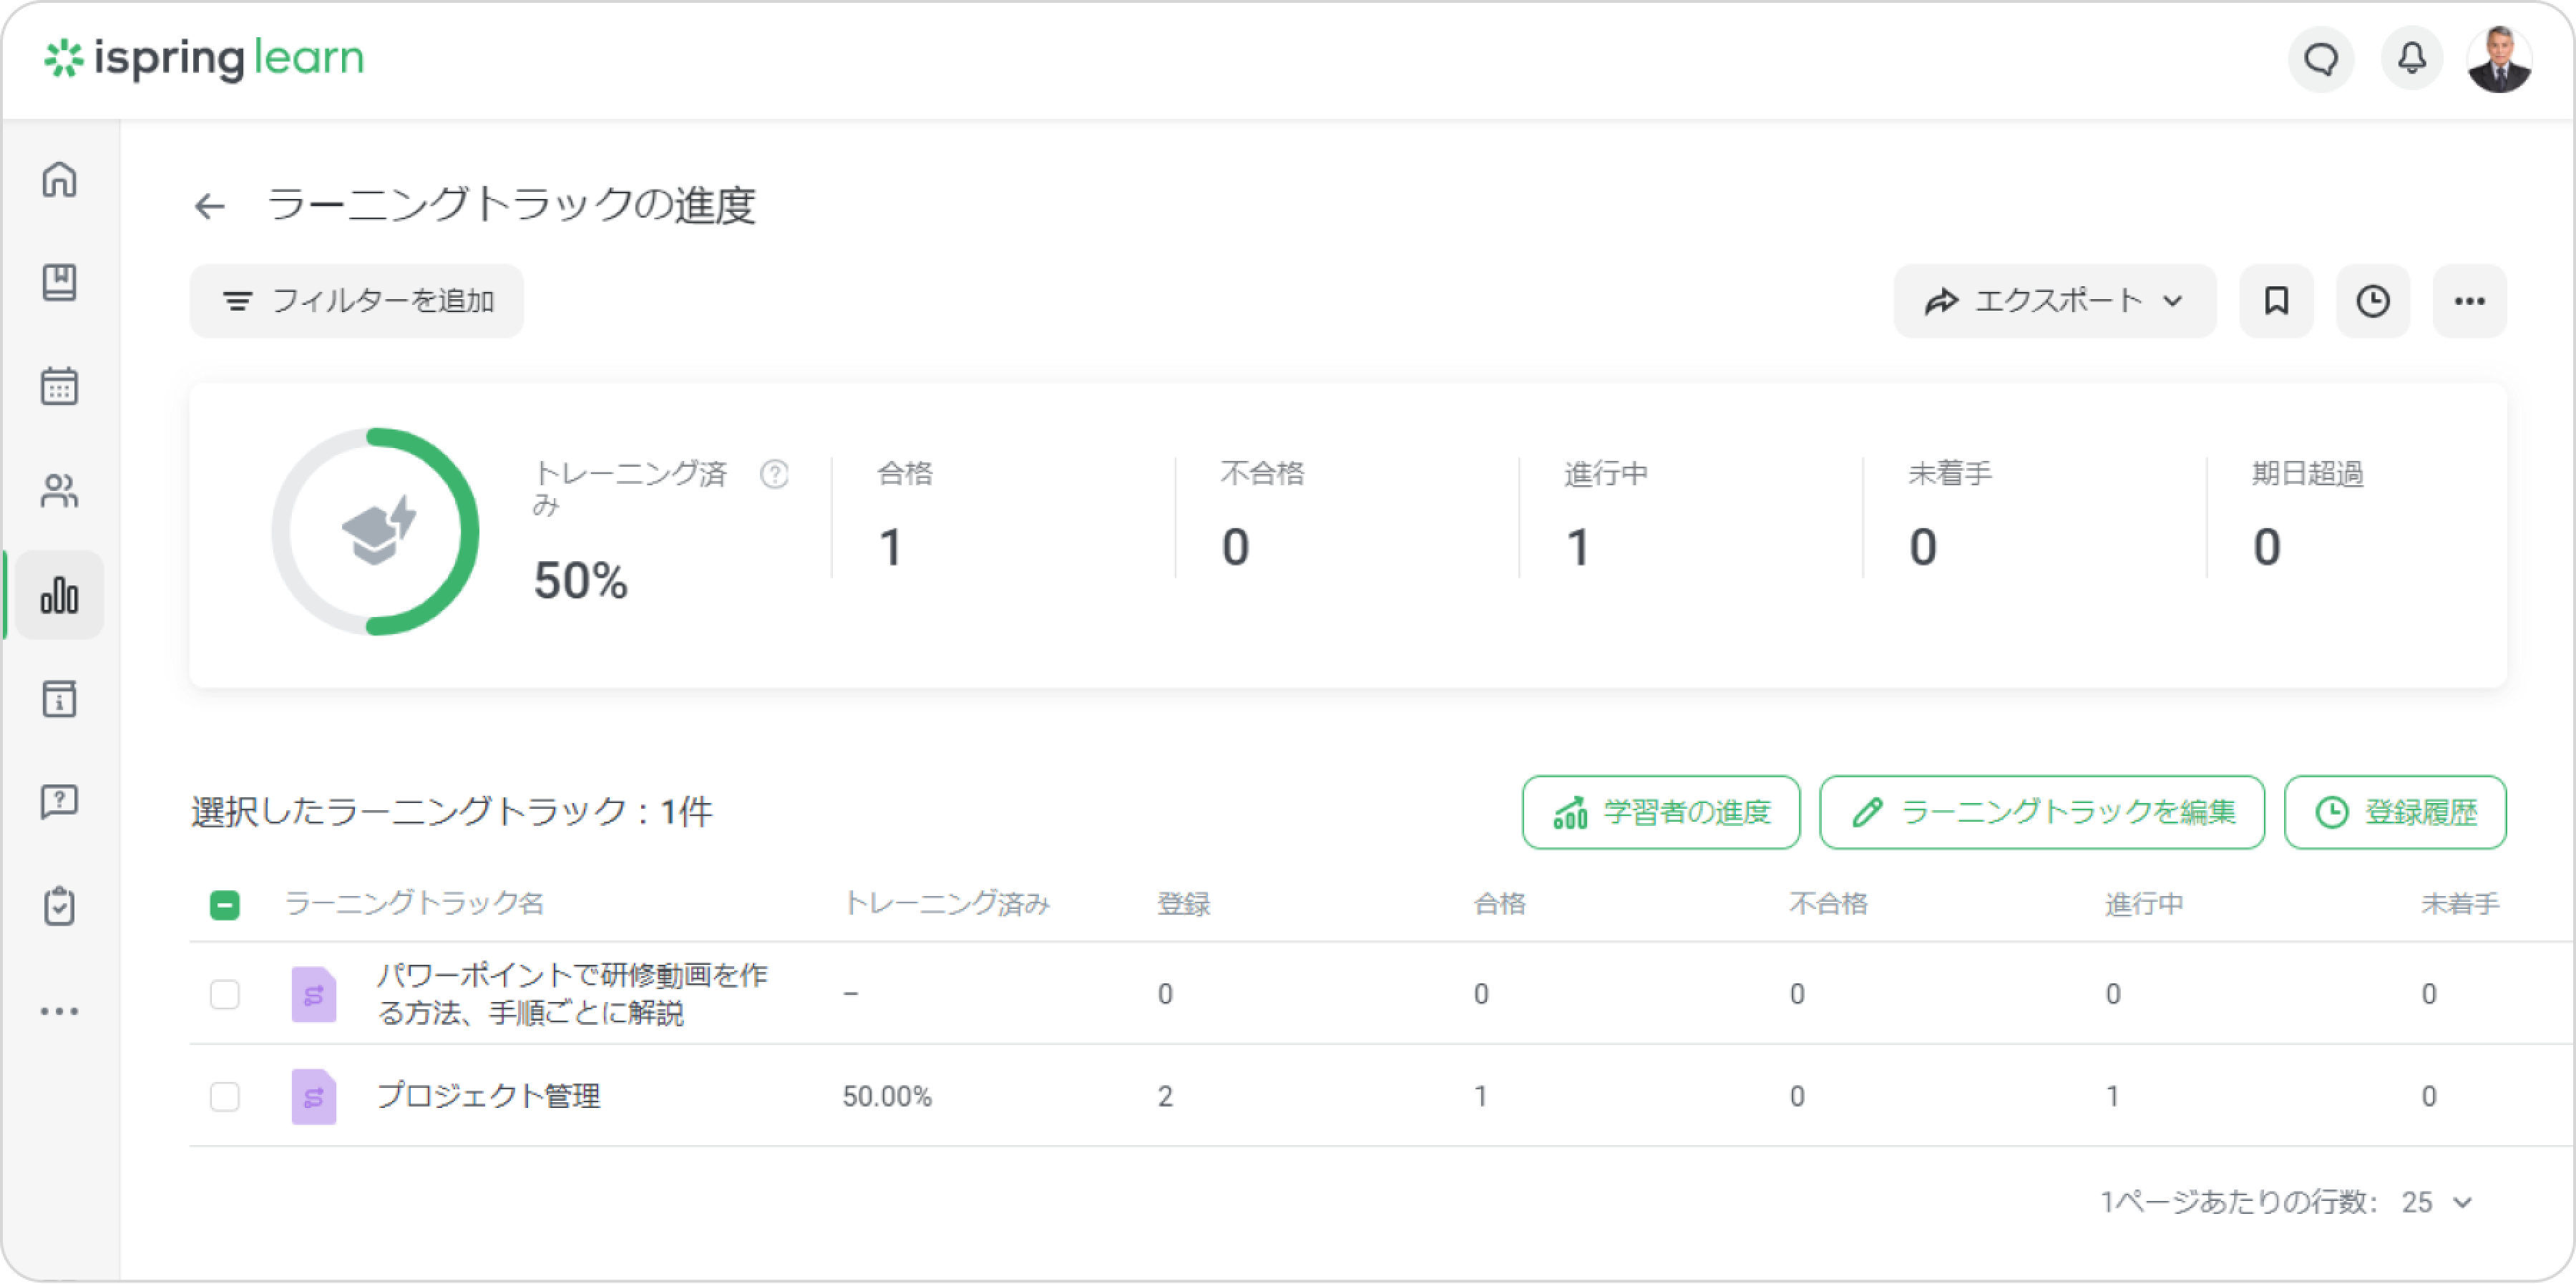This screenshot has height=1284, width=2576.
Task: Open the Home sidebar icon
Action: (59, 180)
